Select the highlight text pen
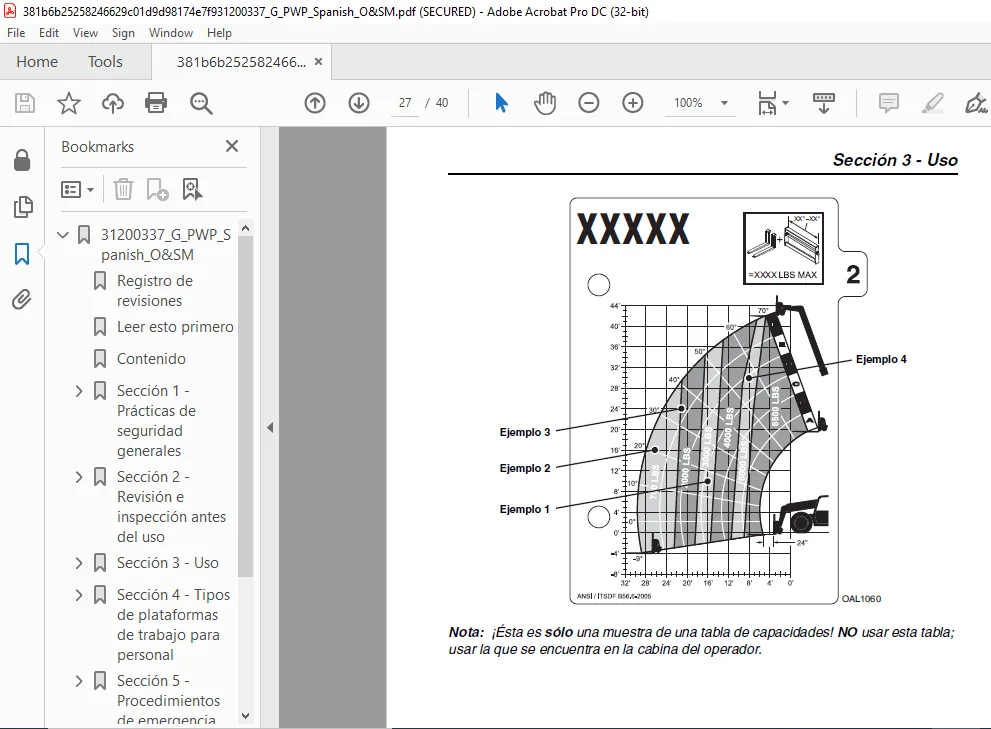 [932, 102]
